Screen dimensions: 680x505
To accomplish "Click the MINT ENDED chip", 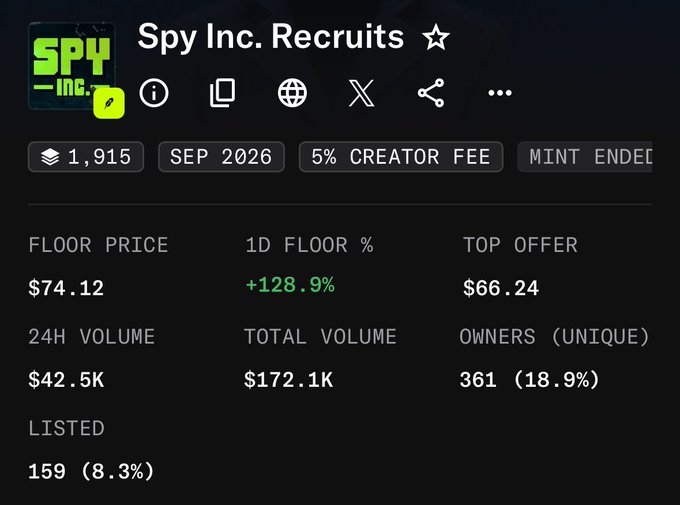I will coord(585,157).
